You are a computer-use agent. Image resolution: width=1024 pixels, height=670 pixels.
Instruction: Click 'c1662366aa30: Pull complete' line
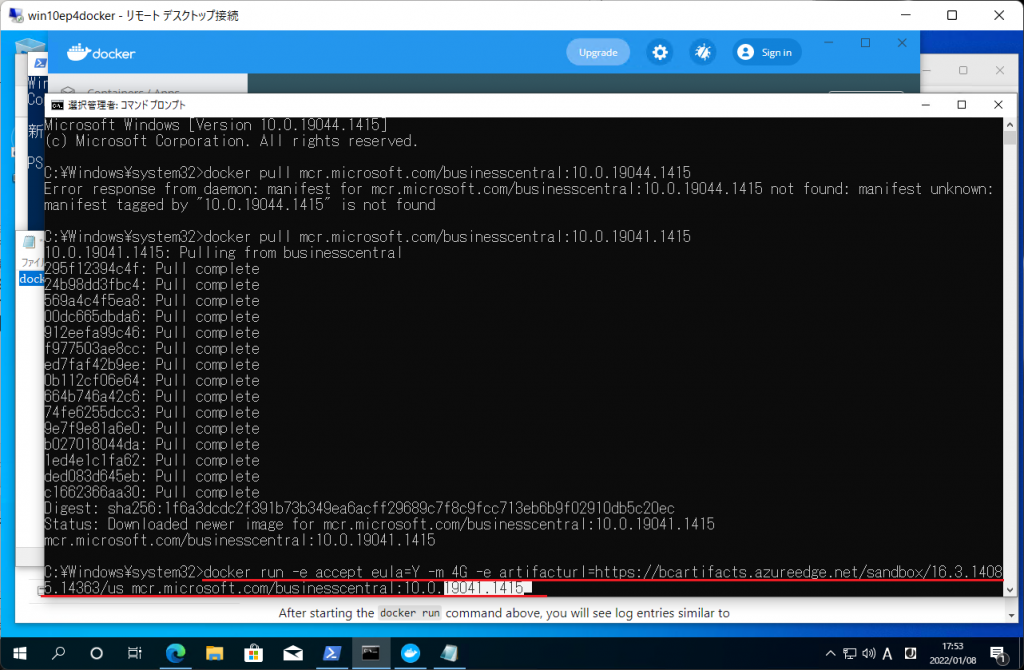tap(152, 492)
